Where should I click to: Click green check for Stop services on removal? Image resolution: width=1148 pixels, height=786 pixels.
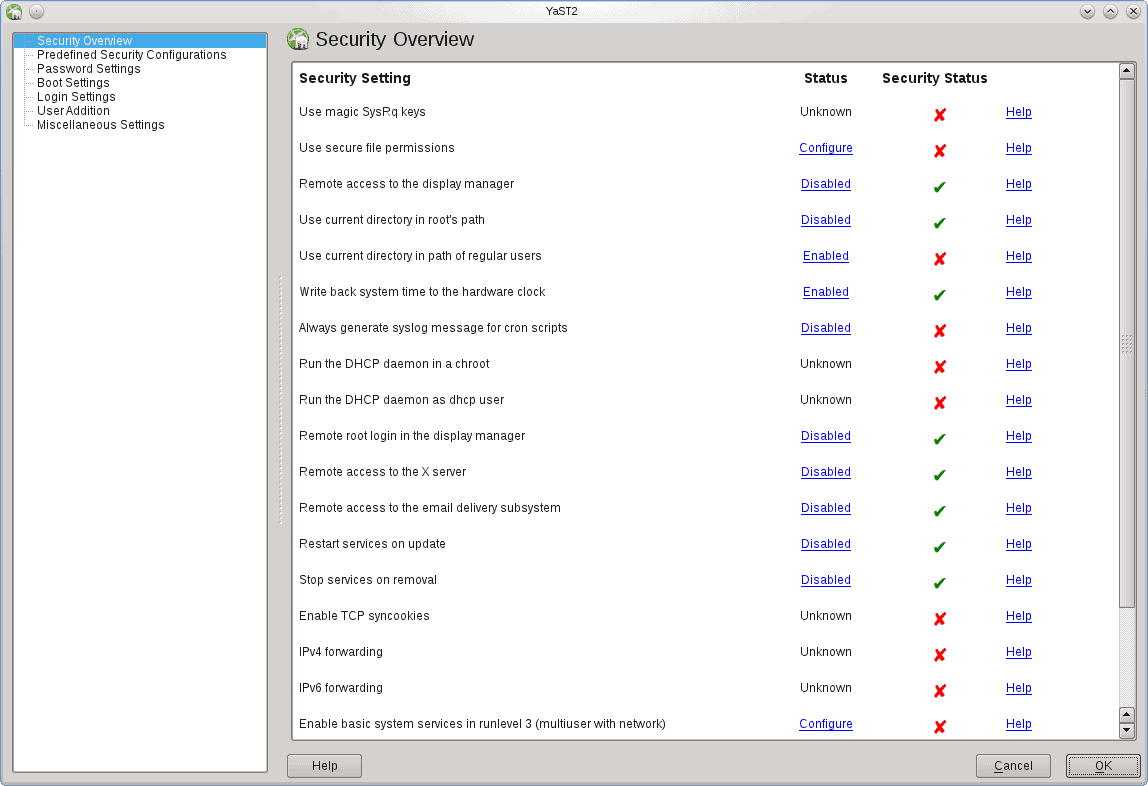[x=939, y=583]
